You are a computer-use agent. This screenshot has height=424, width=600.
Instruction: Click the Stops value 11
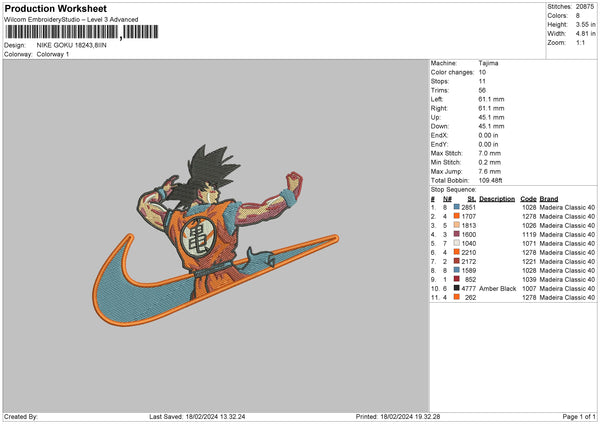click(x=482, y=81)
